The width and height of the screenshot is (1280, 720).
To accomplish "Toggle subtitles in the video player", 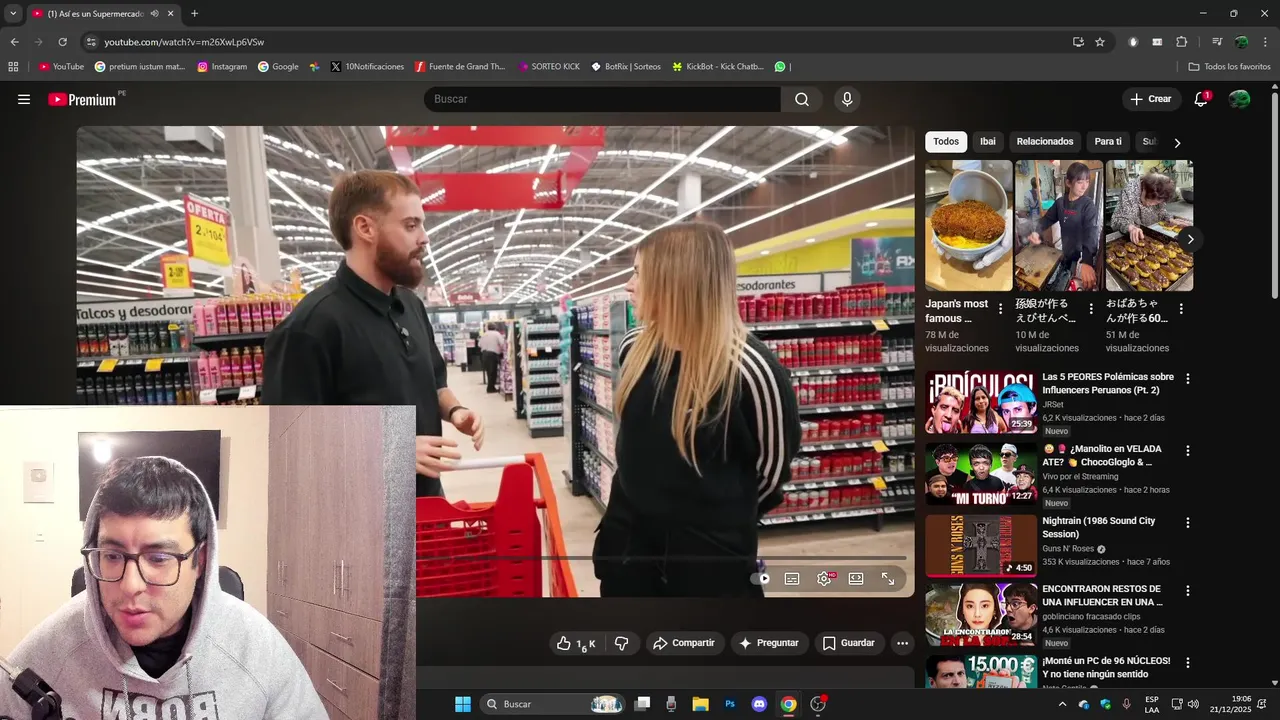I will [x=792, y=578].
